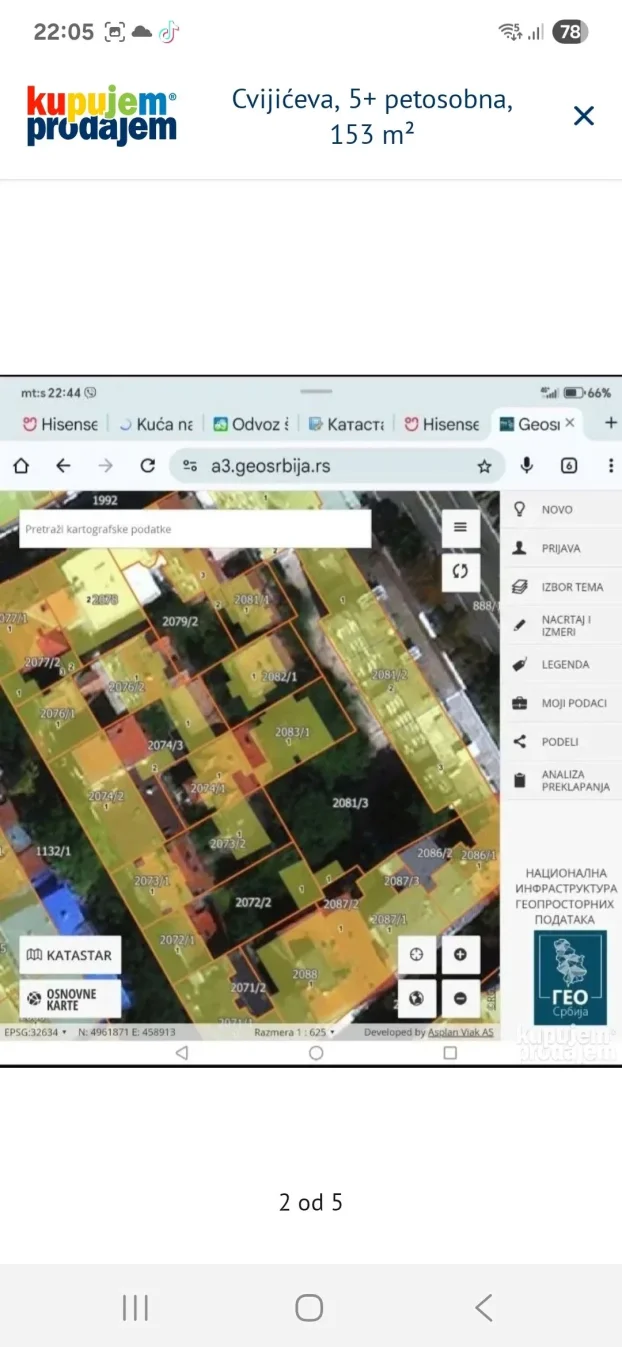The width and height of the screenshot is (622, 1347).
Task: Open the map hamburger menu button
Action: [460, 527]
